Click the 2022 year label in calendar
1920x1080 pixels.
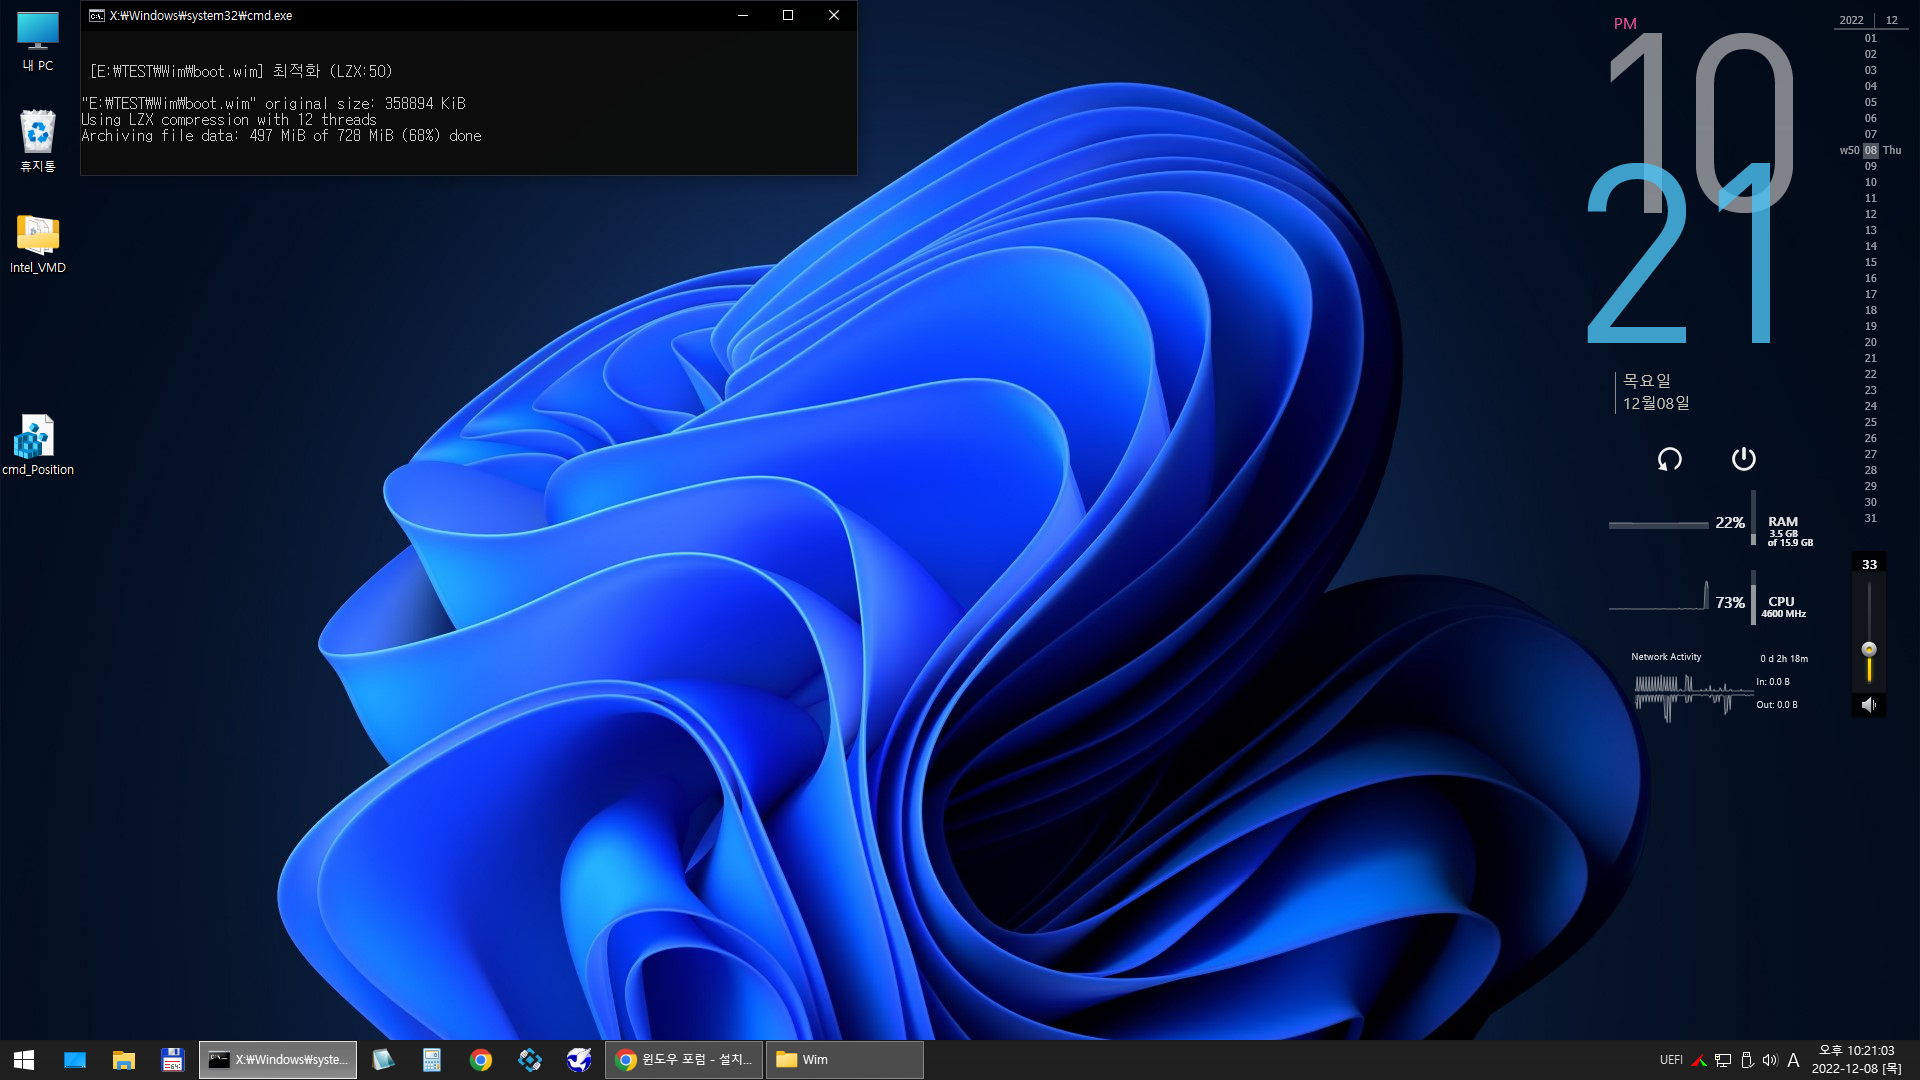(x=1851, y=20)
